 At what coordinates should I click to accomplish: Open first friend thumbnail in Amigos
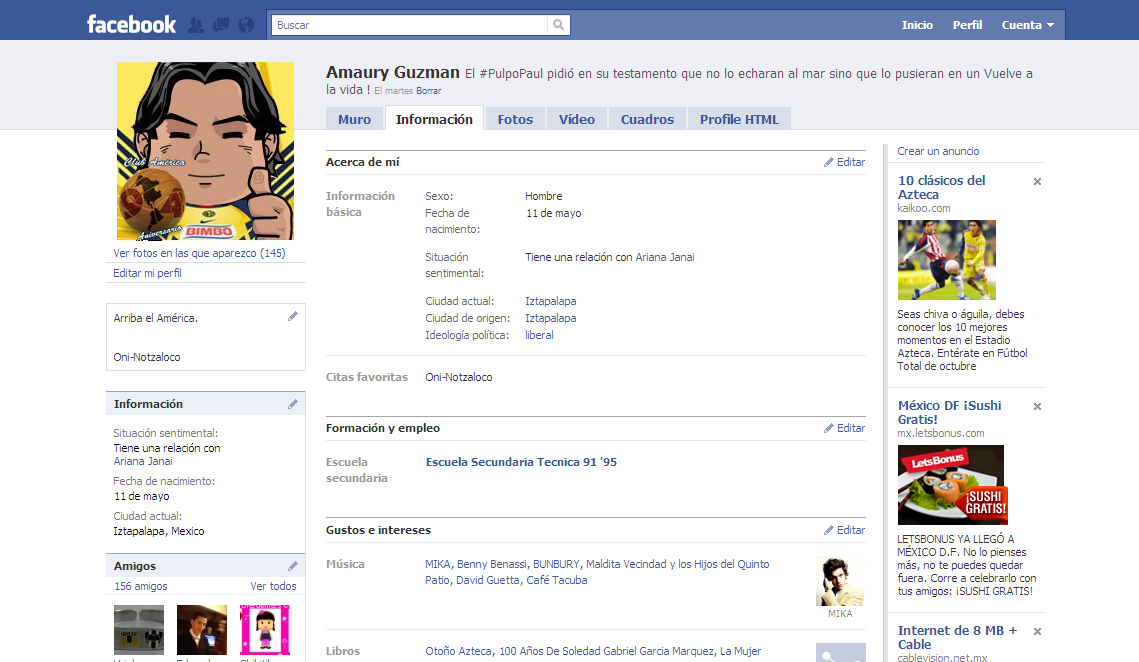point(139,630)
